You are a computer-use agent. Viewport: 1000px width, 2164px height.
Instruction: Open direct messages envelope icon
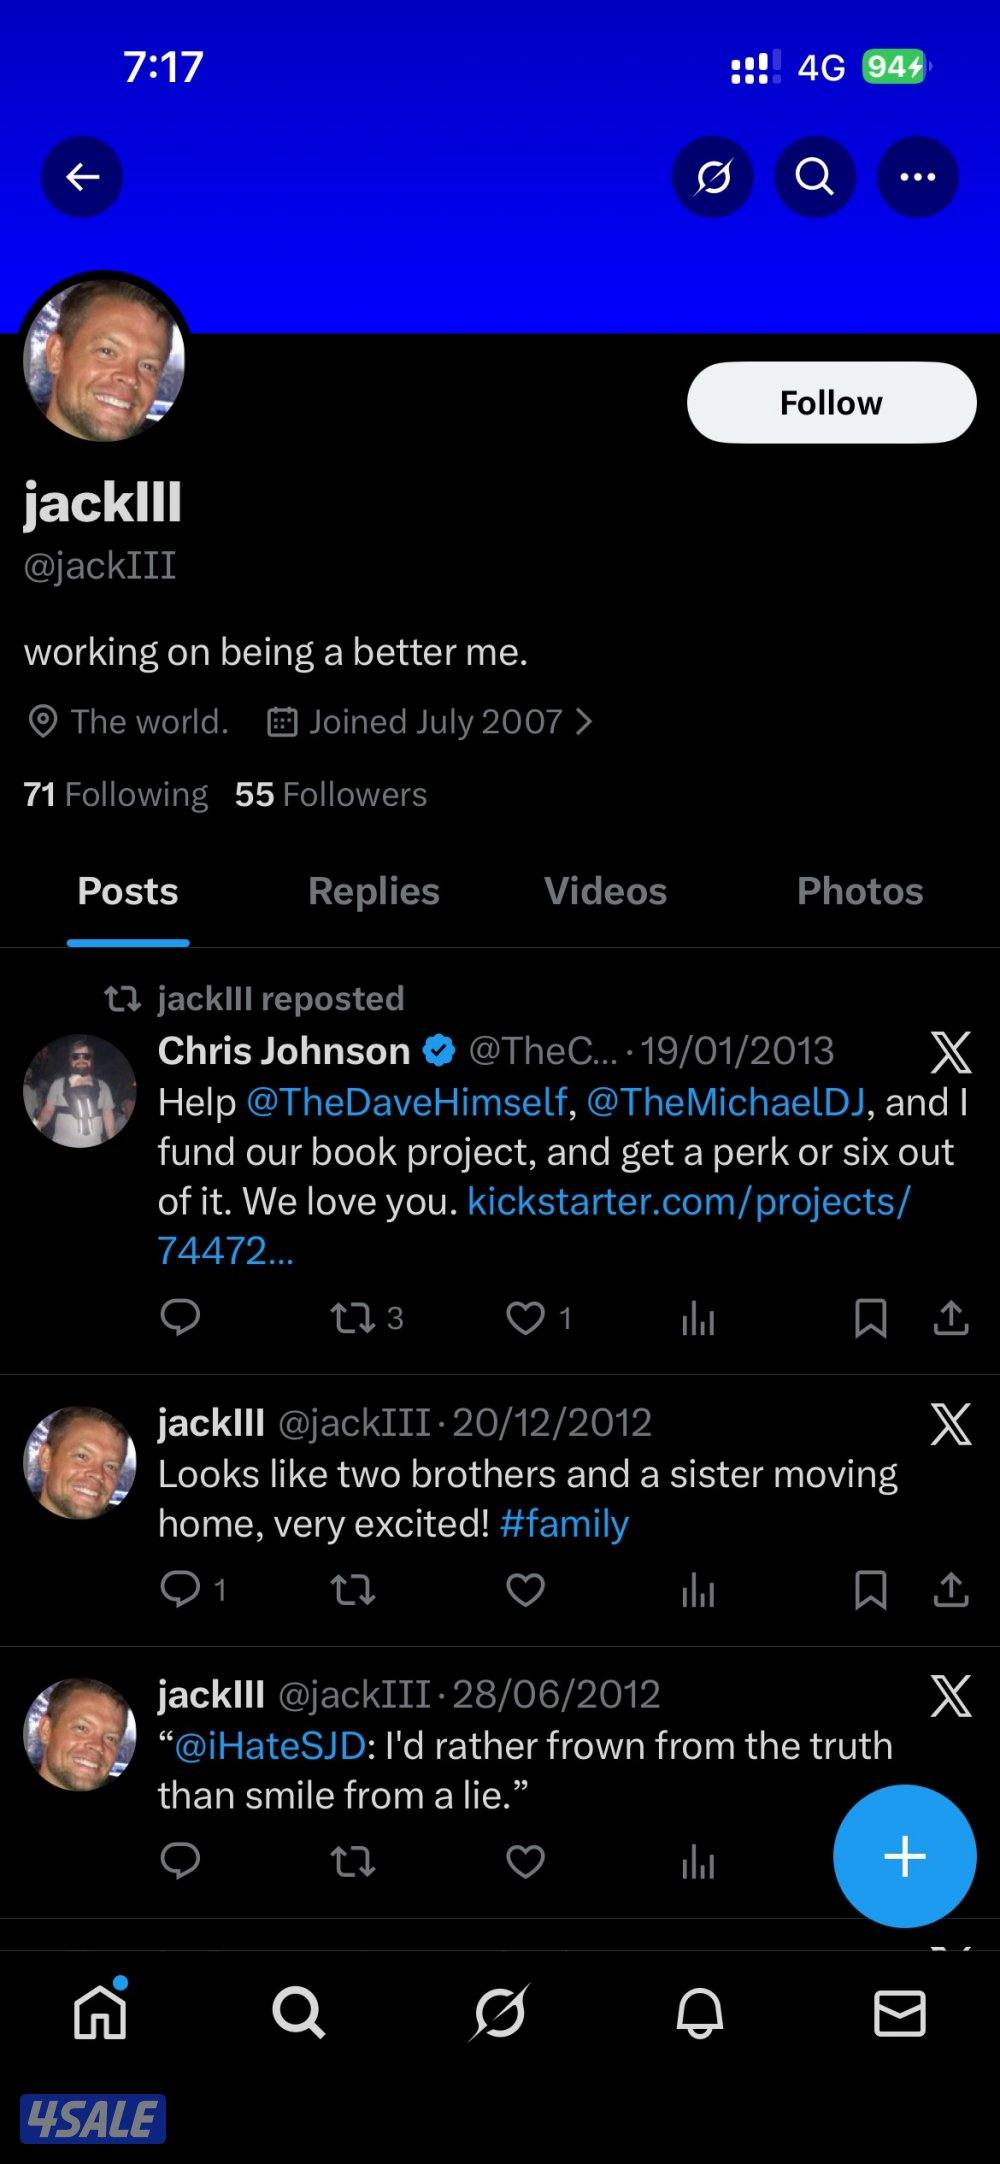coord(899,2012)
